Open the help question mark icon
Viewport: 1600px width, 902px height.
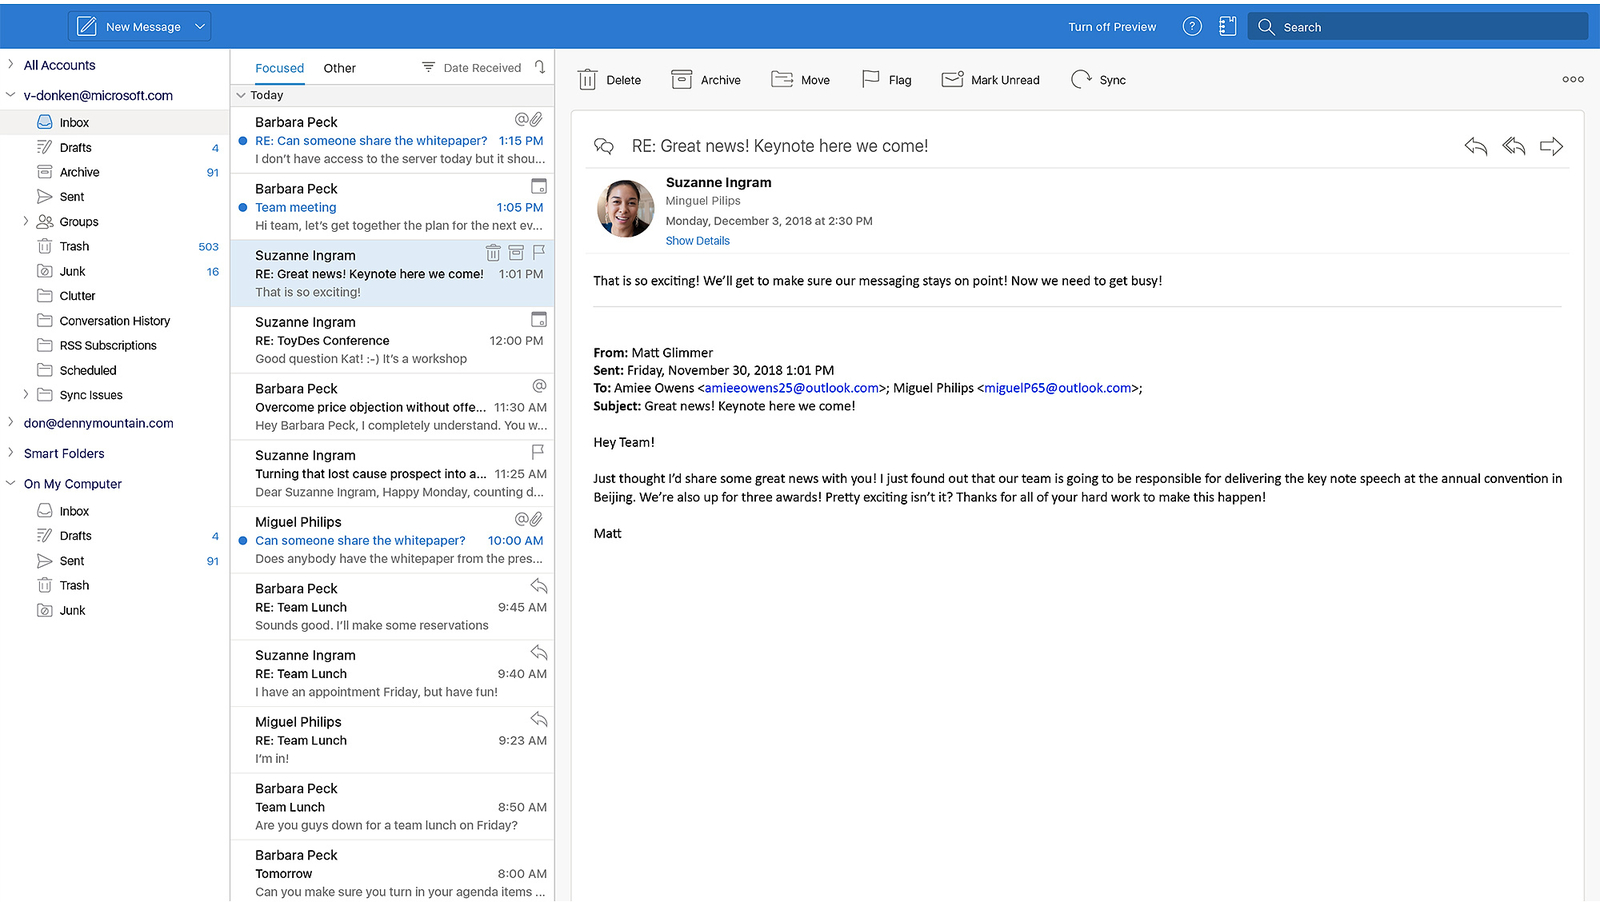1192,27
